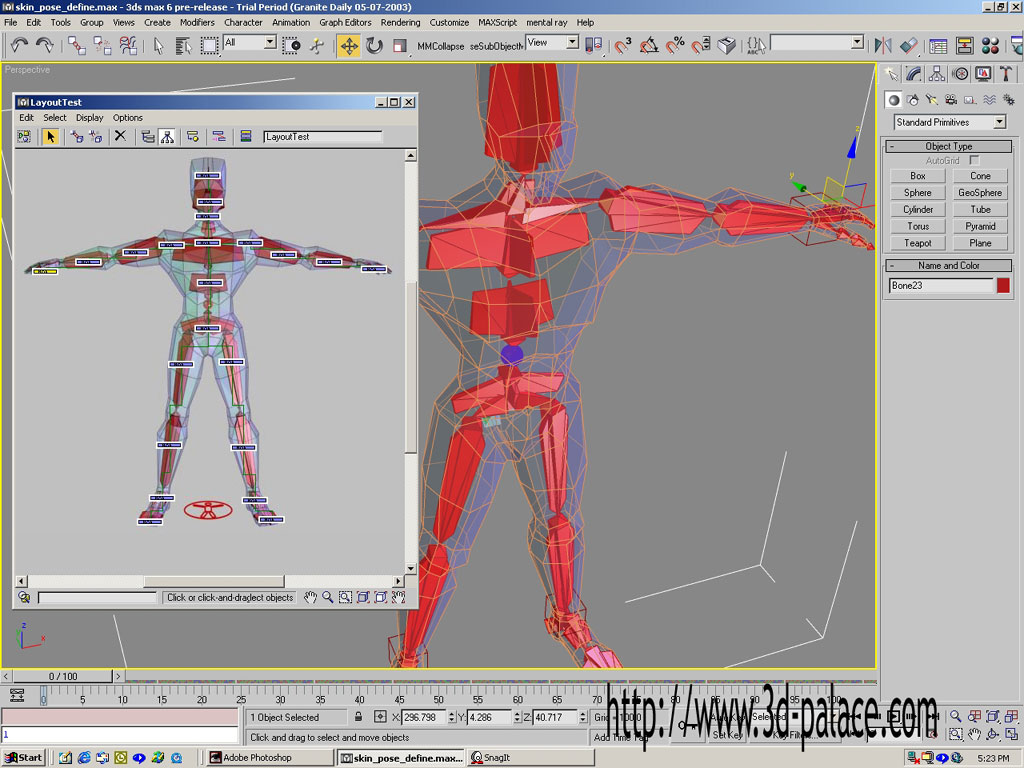Viewport: 1024px width, 768px height.
Task: Click LayoutTest vertical scrollbar down arrow
Action: coord(411,568)
